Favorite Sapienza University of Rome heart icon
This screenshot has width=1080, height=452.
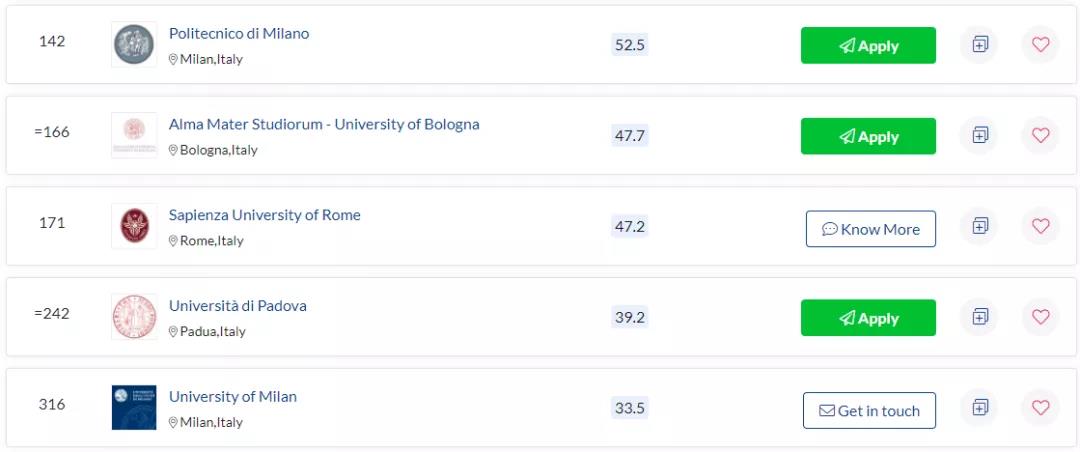(1040, 226)
